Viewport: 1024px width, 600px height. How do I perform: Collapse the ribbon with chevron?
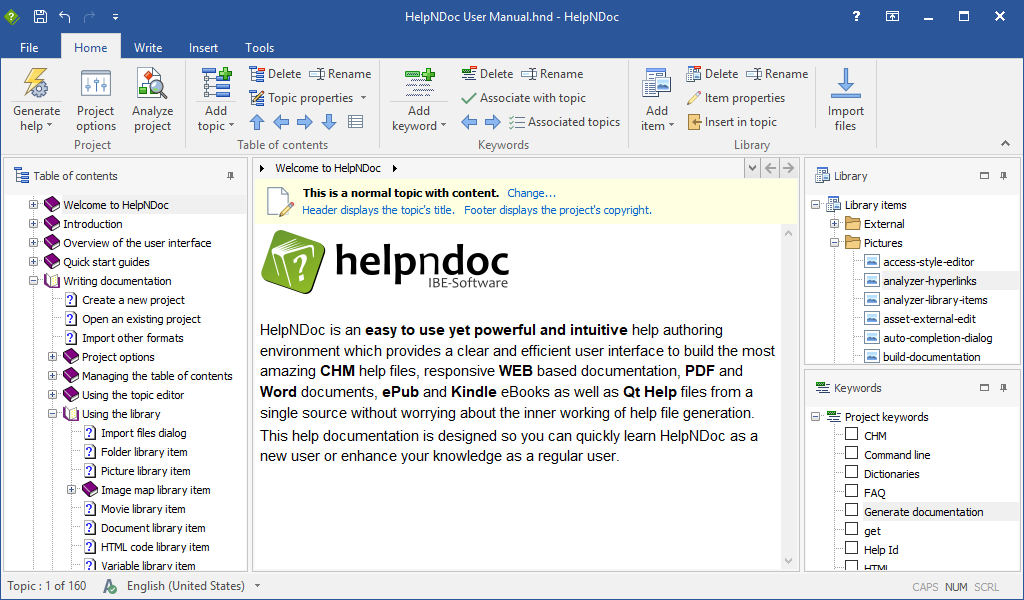click(1005, 144)
